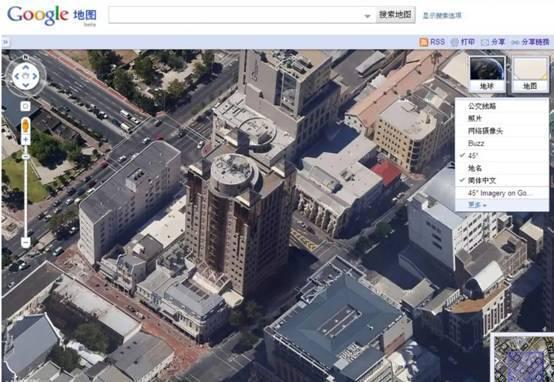Zoom out with the minus button
The height and width of the screenshot is (382, 554).
25,242
